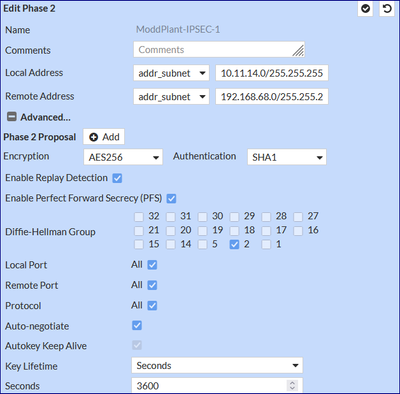Check Diffie-Hellman Group 30
Screen dimensions: 400x394
[202, 217]
